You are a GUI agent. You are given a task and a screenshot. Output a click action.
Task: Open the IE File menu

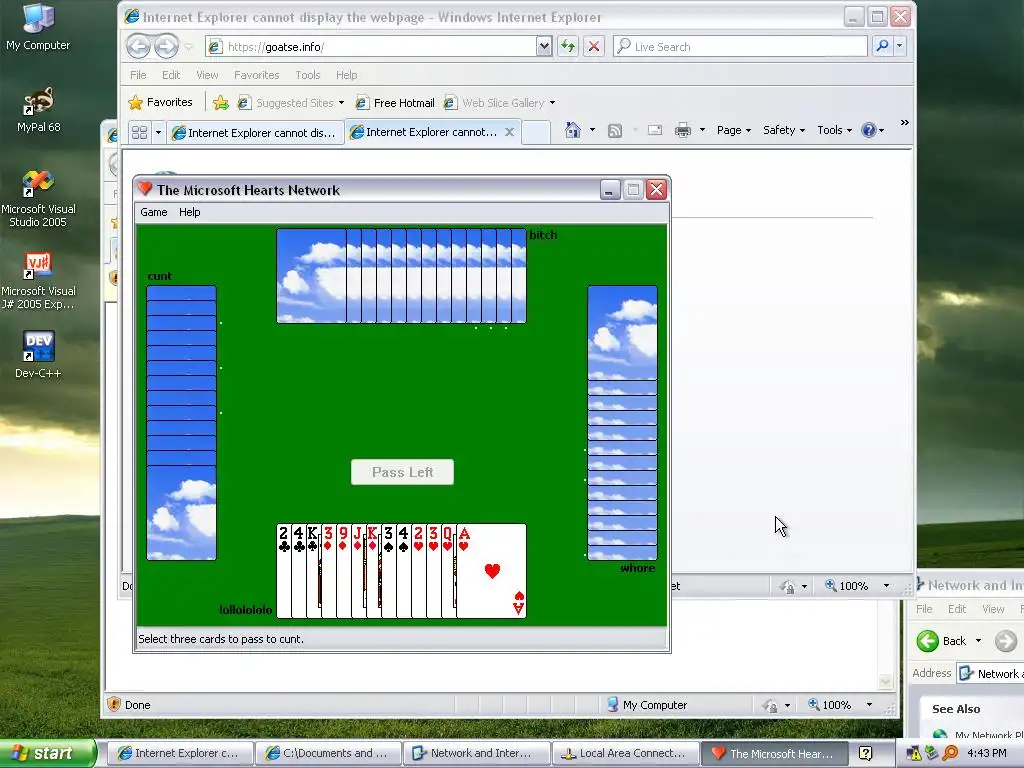[x=138, y=75]
